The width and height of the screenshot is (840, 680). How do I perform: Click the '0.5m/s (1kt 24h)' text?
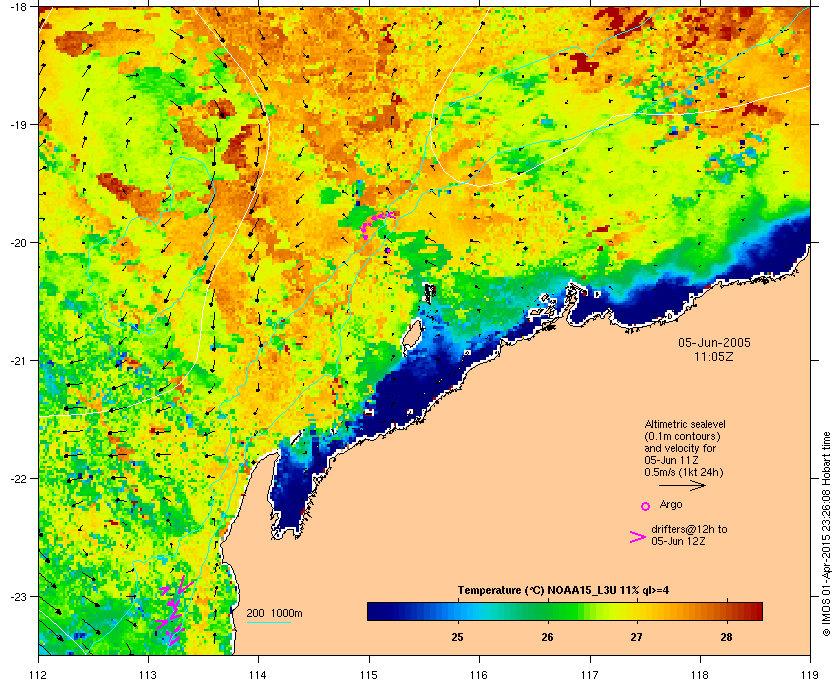pyautogui.click(x=684, y=472)
